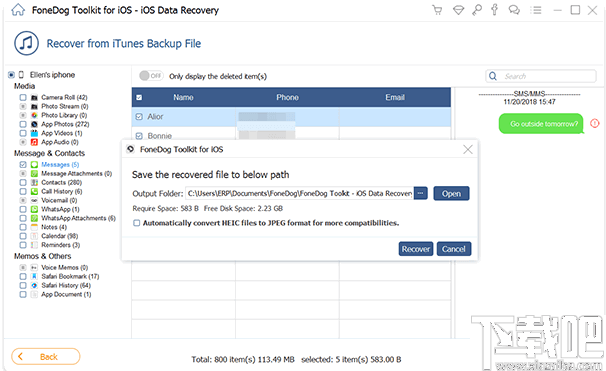
Task: Click the WhatsApp Attachments icon
Action: 34,218
